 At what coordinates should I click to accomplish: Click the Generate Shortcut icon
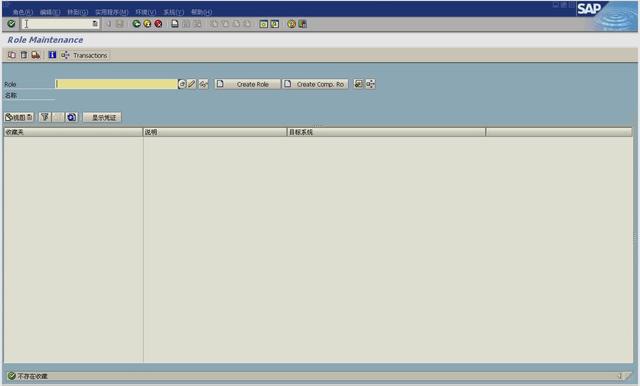point(275,24)
